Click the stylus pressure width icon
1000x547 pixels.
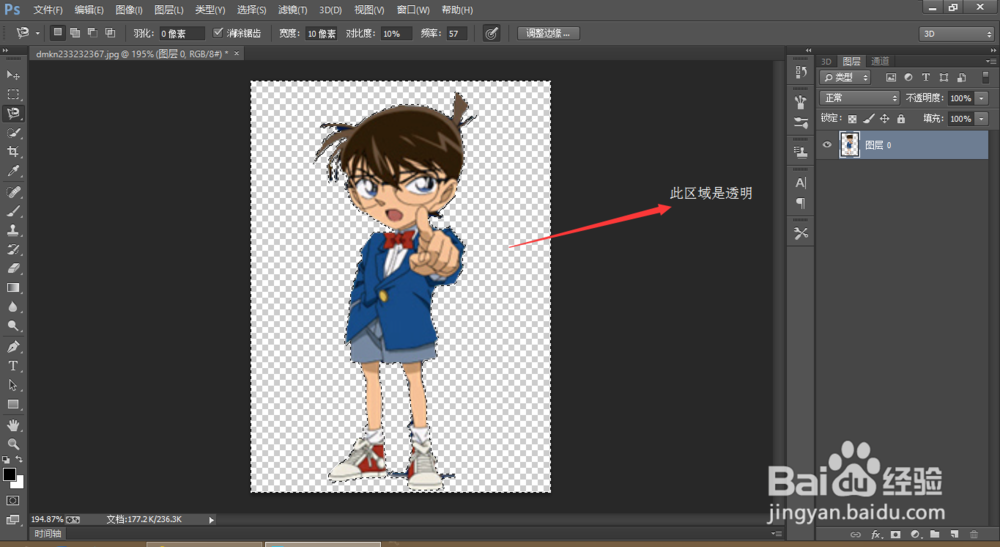click(491, 33)
